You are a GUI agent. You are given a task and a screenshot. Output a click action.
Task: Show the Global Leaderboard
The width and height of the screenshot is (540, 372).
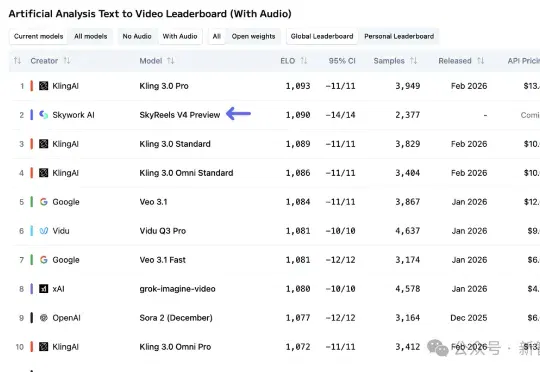pos(322,36)
